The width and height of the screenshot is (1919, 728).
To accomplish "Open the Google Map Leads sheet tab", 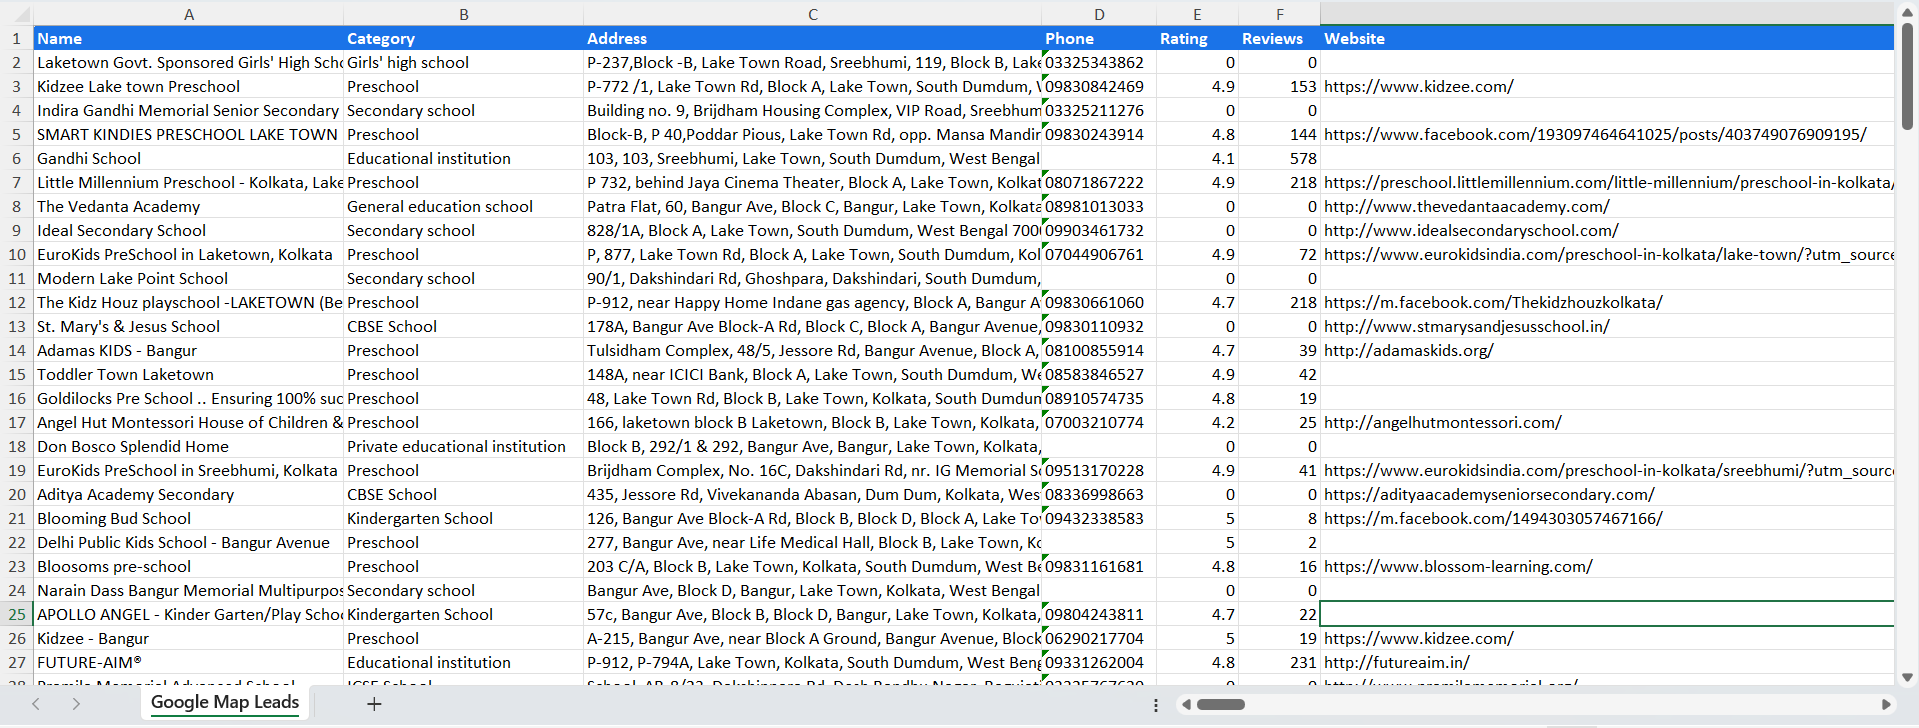I will tap(225, 702).
